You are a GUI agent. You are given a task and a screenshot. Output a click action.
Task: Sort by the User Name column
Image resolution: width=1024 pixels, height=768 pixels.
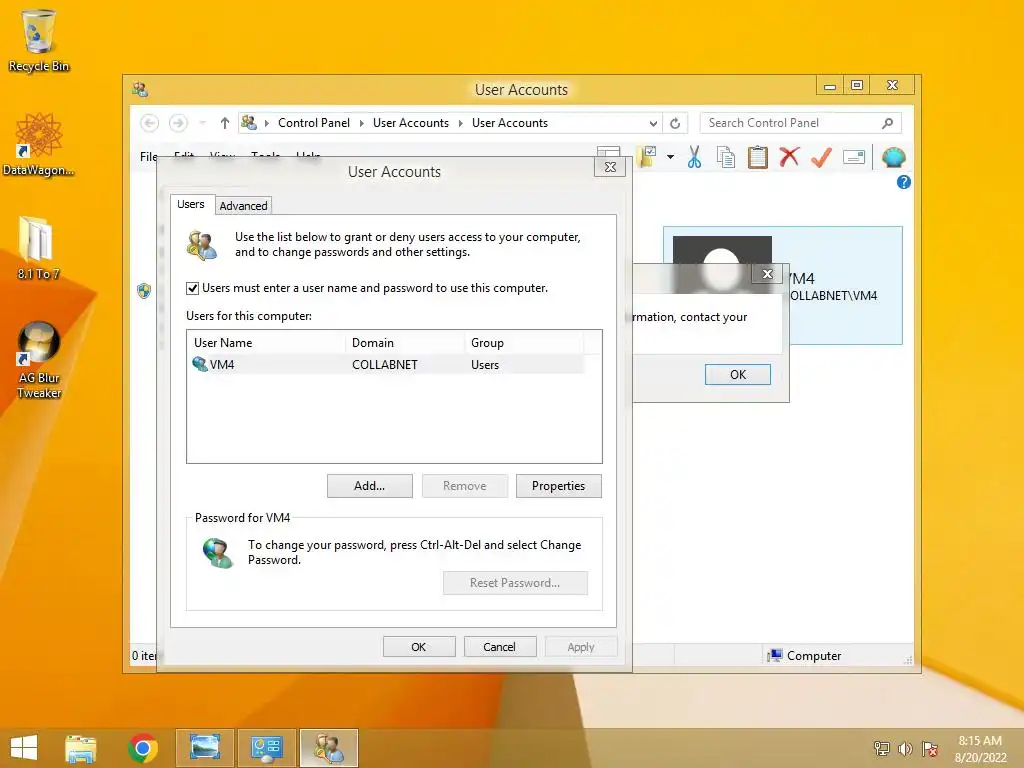point(266,343)
